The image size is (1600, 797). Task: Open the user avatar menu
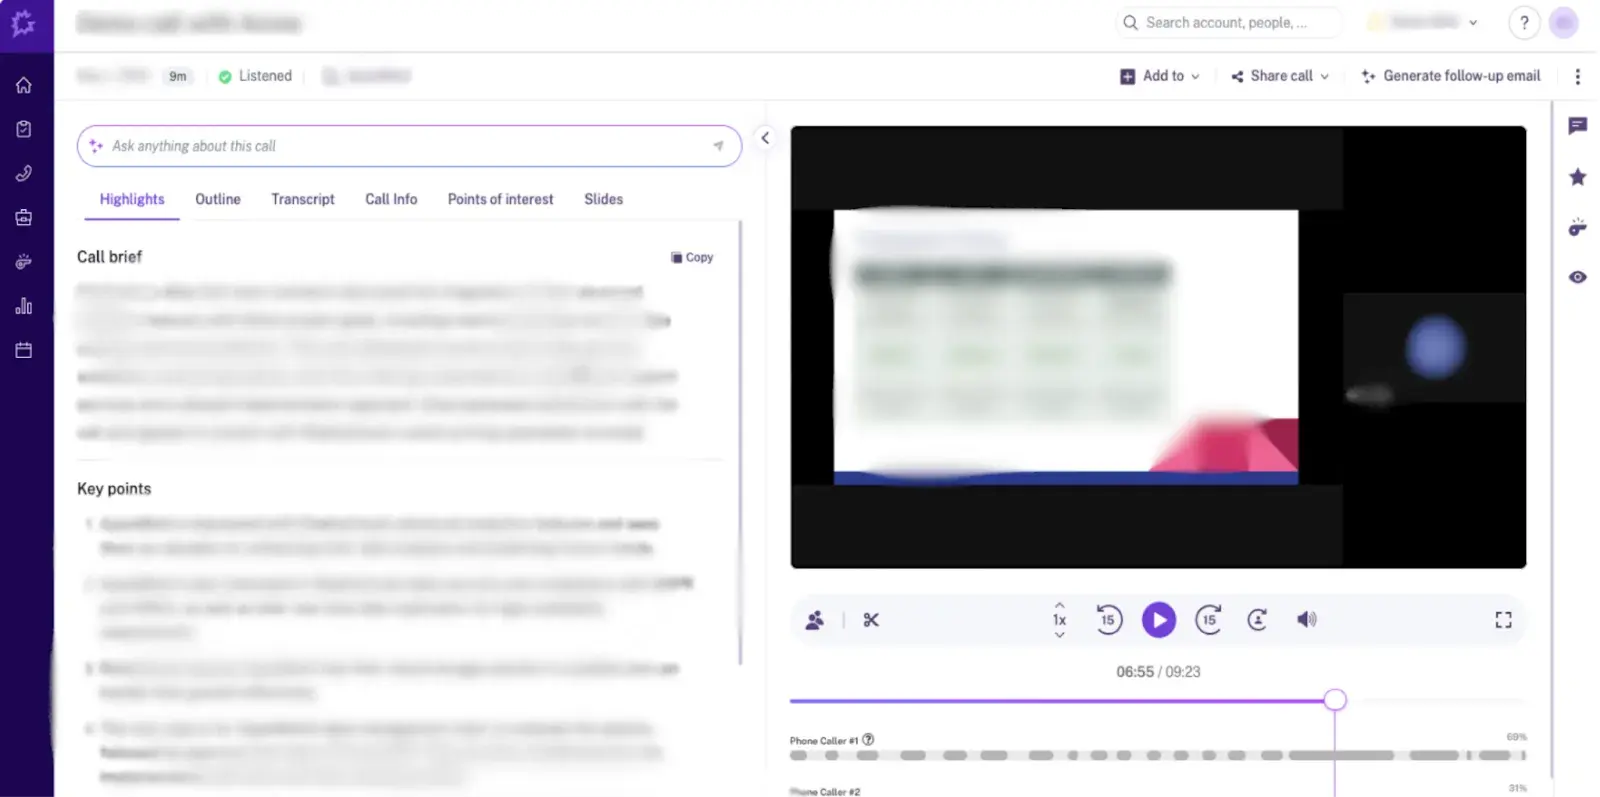pyautogui.click(x=1564, y=23)
